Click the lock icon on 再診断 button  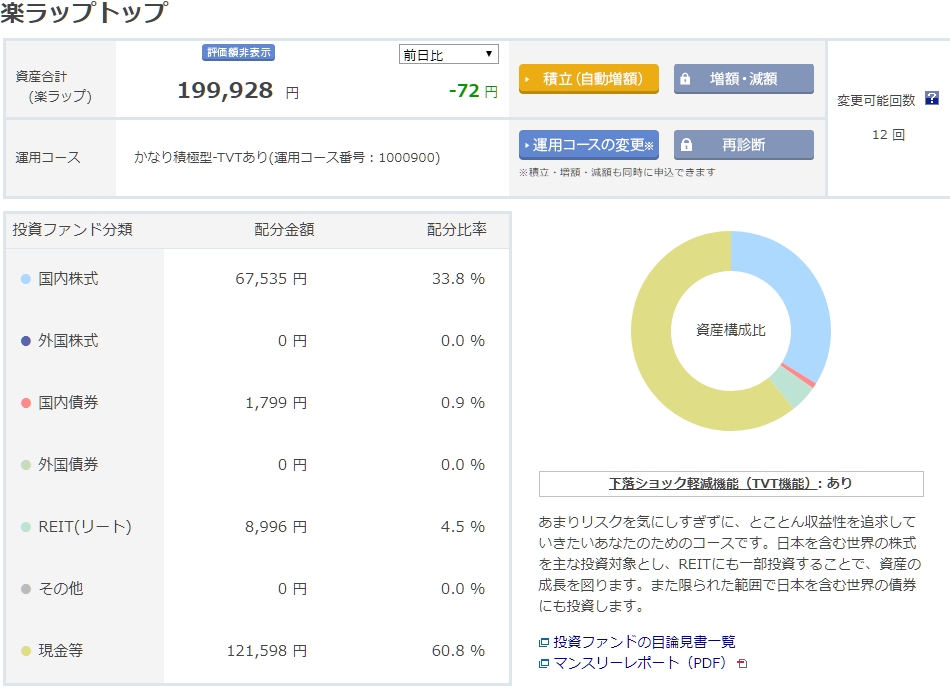[685, 145]
